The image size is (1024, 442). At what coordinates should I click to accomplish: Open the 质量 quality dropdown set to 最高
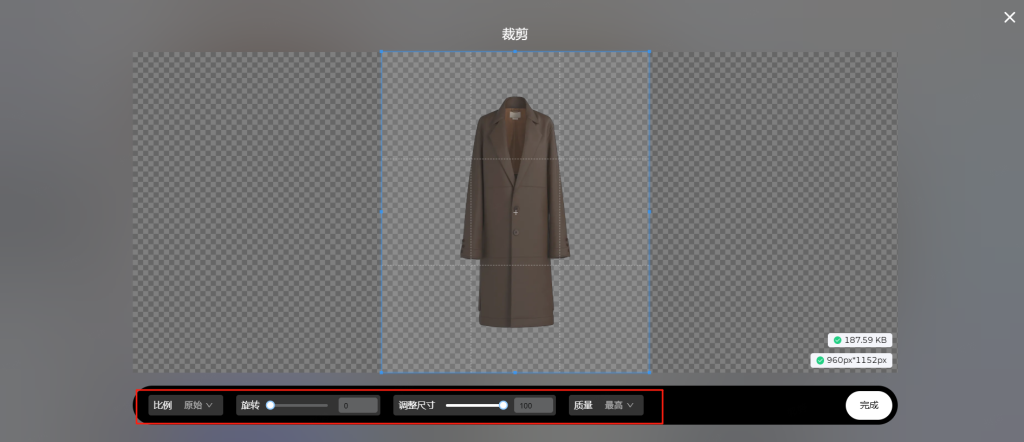(619, 405)
